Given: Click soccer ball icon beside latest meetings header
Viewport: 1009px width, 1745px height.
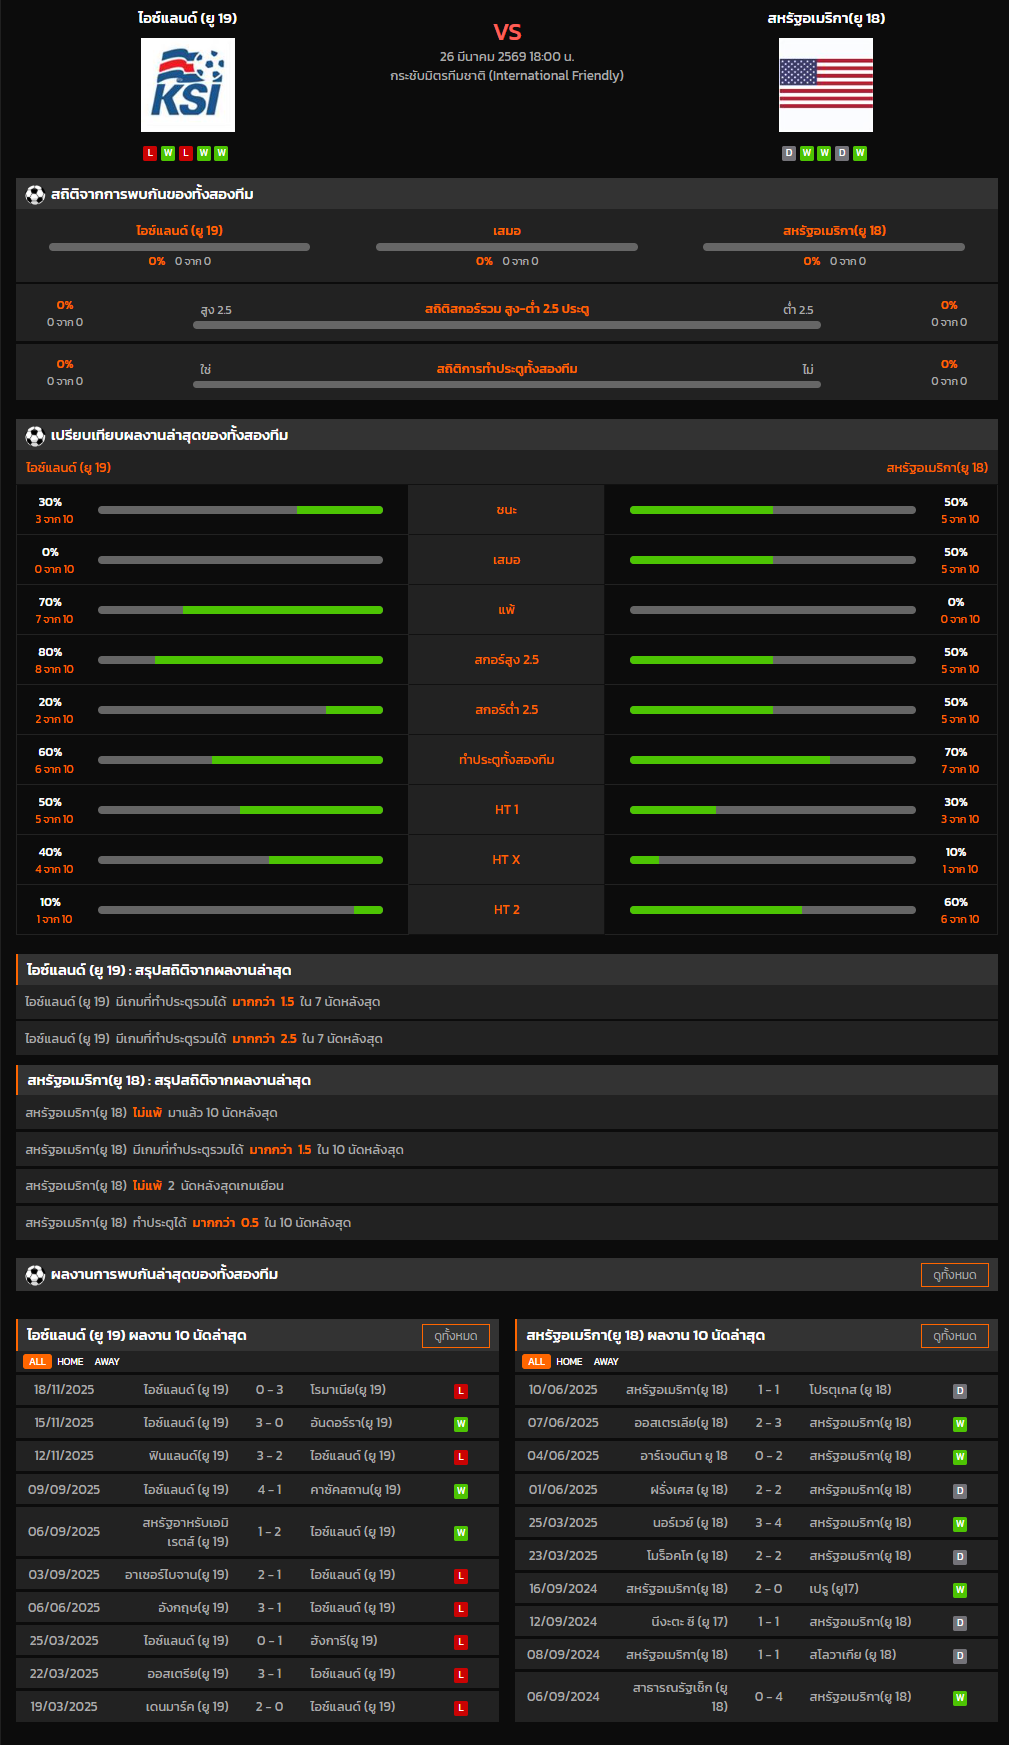Looking at the screenshot, I should (35, 1274).
